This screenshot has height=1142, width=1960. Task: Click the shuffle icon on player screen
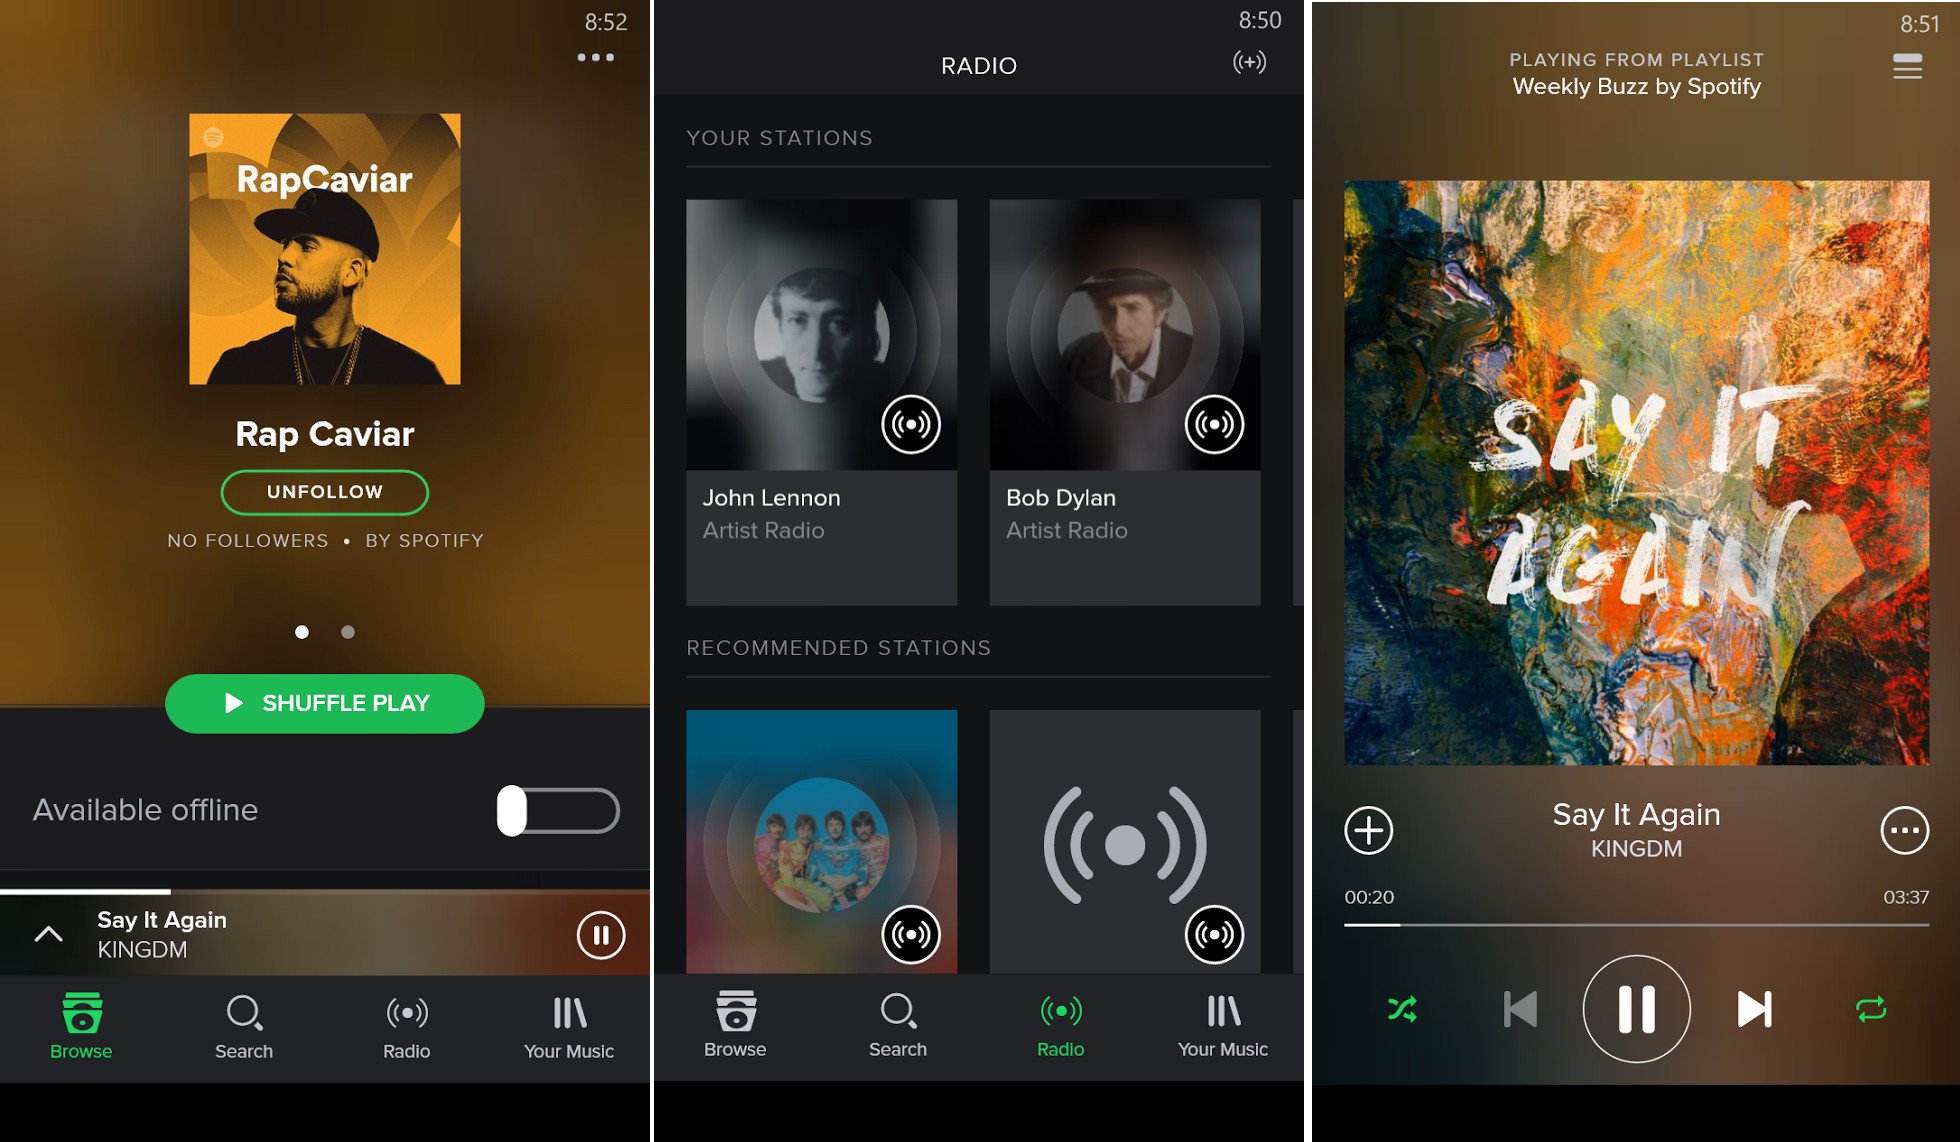1401,1009
